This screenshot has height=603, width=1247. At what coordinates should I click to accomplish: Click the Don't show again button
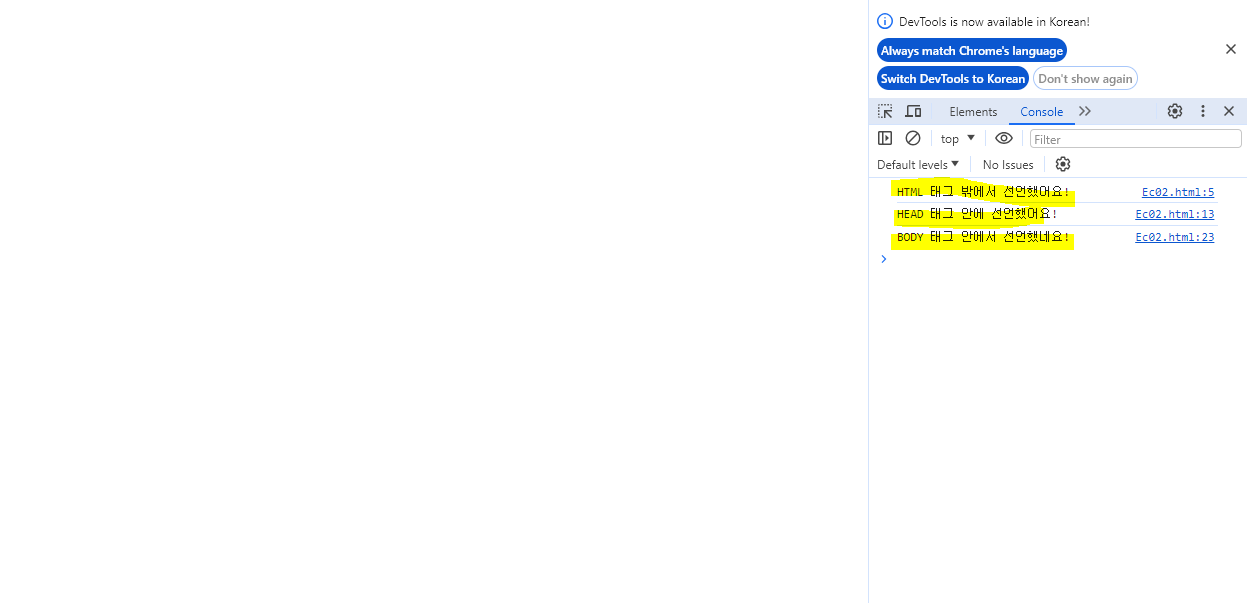1085,78
